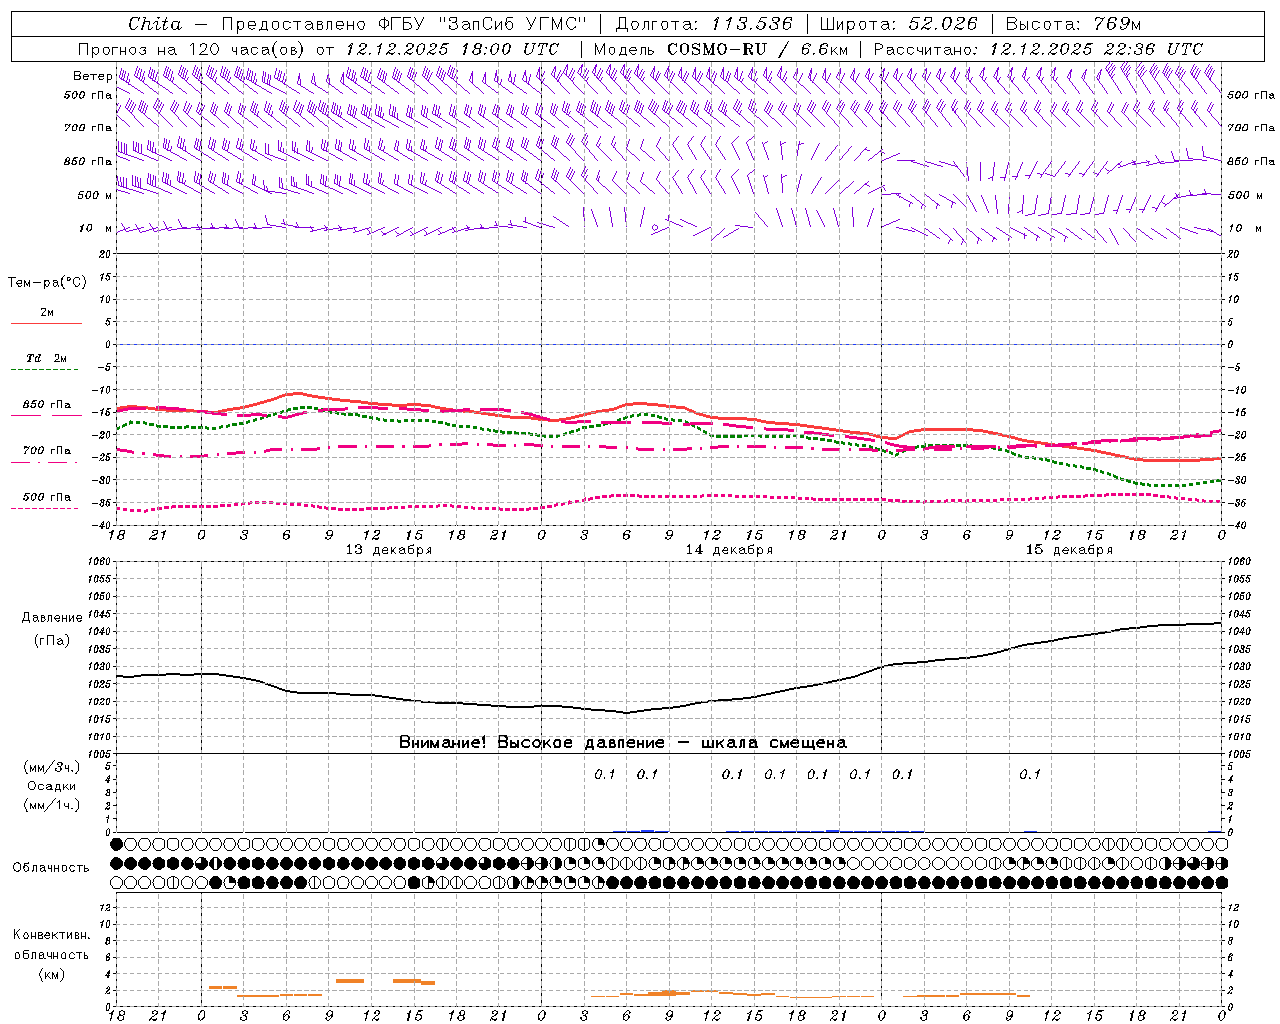Click the "13 декабря" date label
This screenshot has height=1024, width=1280.
click(x=389, y=550)
